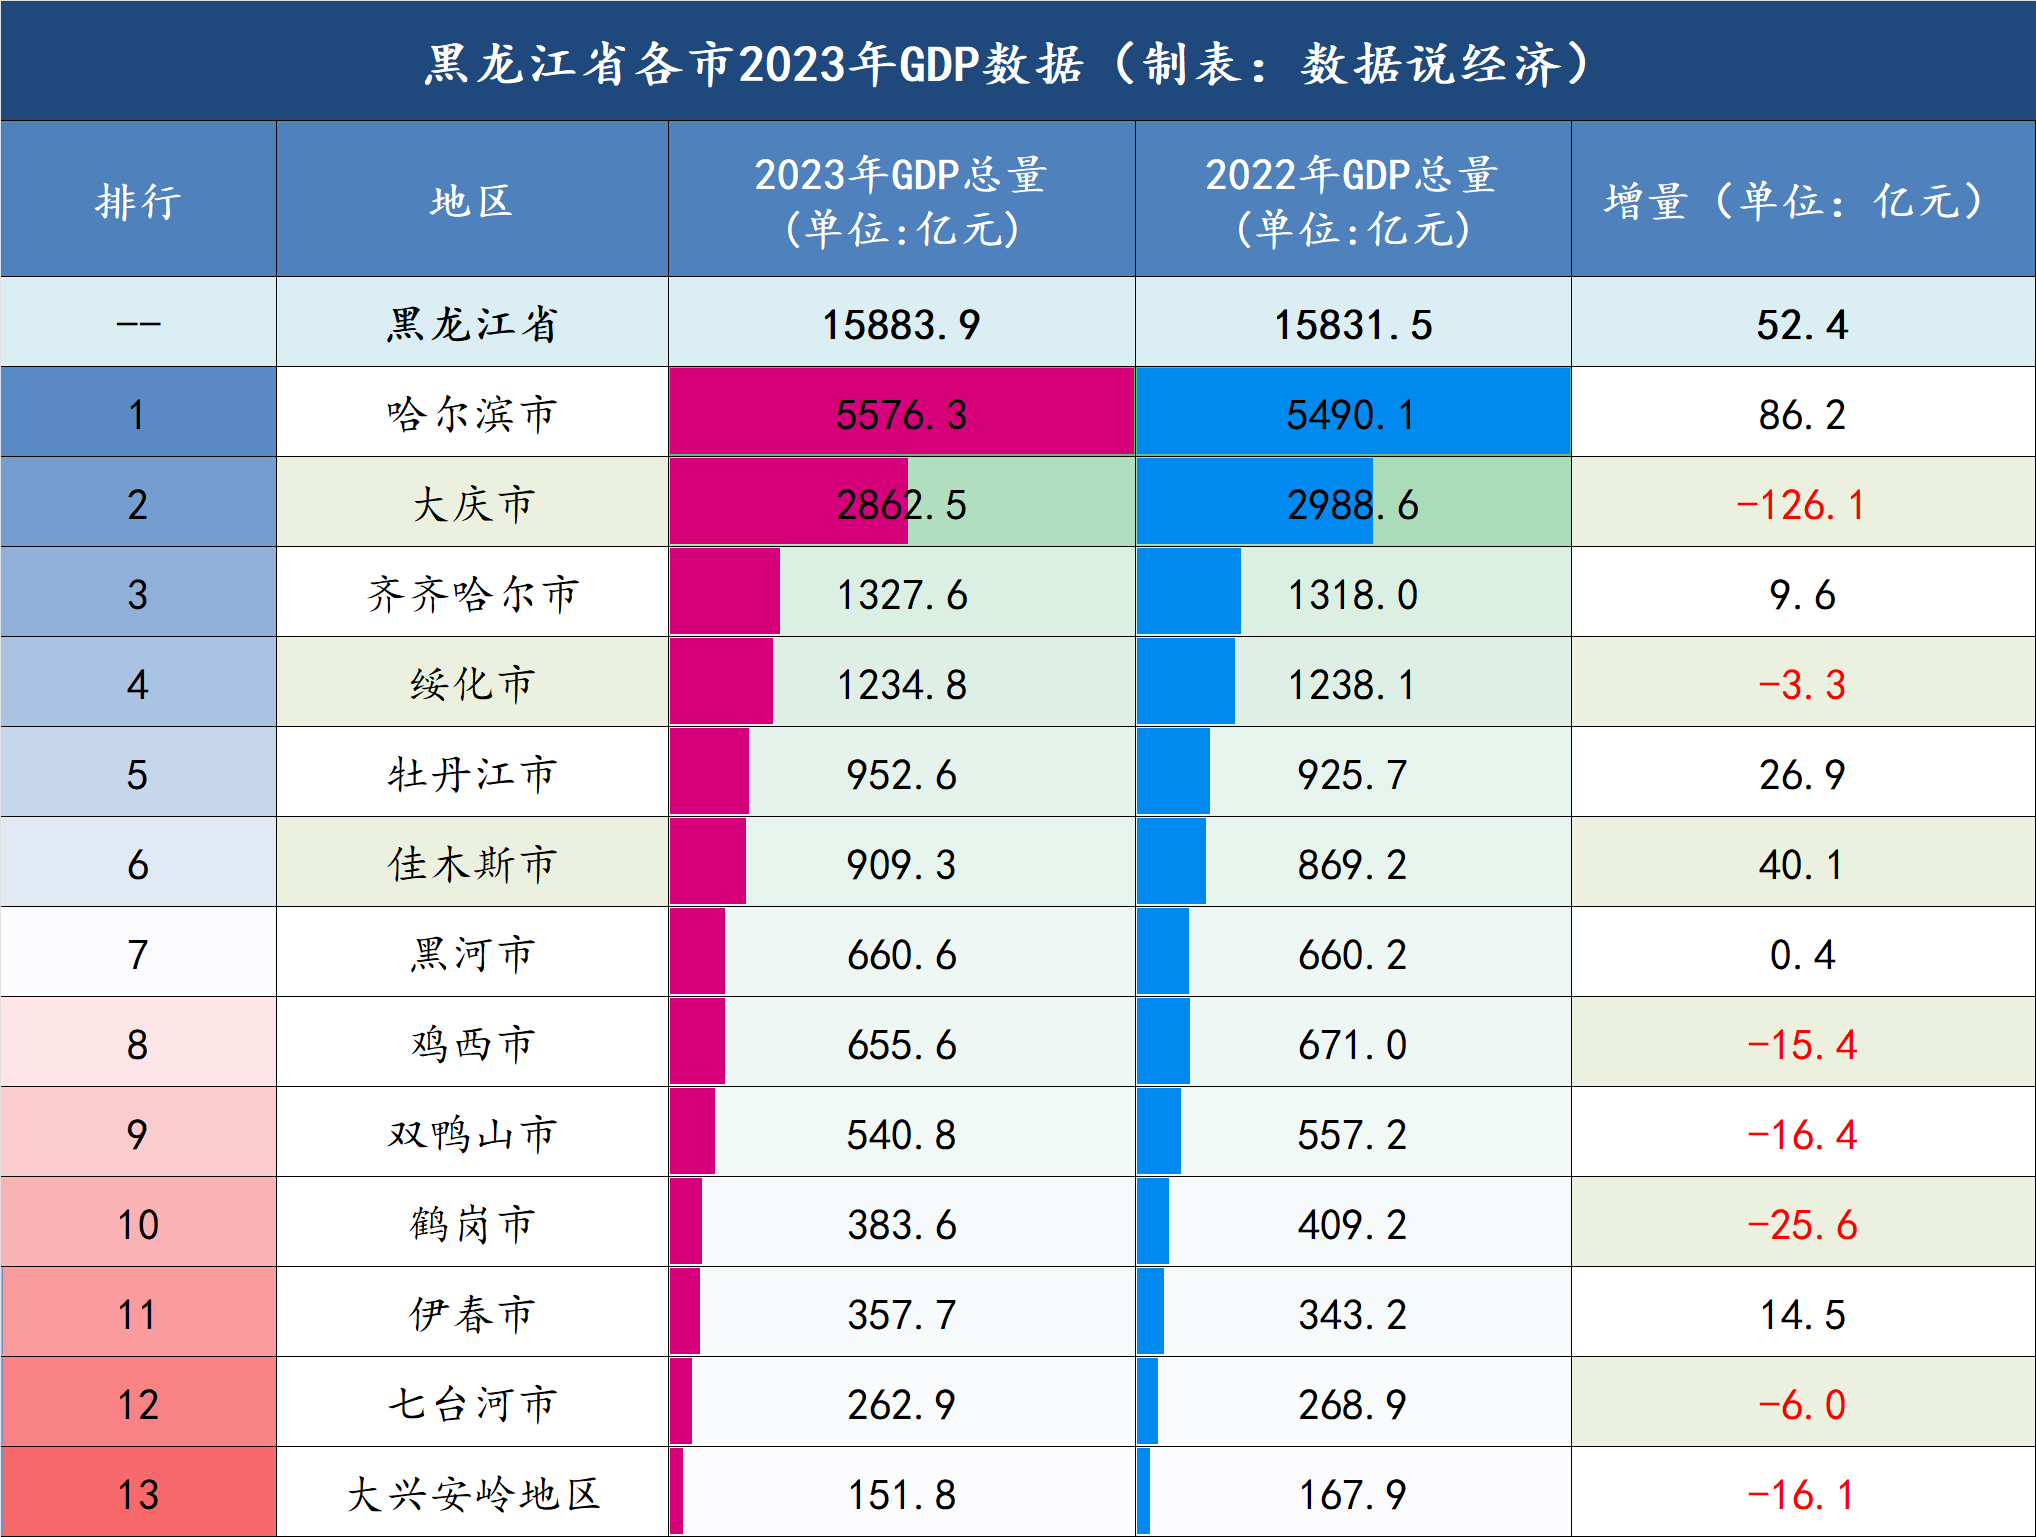2036x1537 pixels.
Task: Click the 增量（单位：亿元） header
Action: click(x=1802, y=201)
